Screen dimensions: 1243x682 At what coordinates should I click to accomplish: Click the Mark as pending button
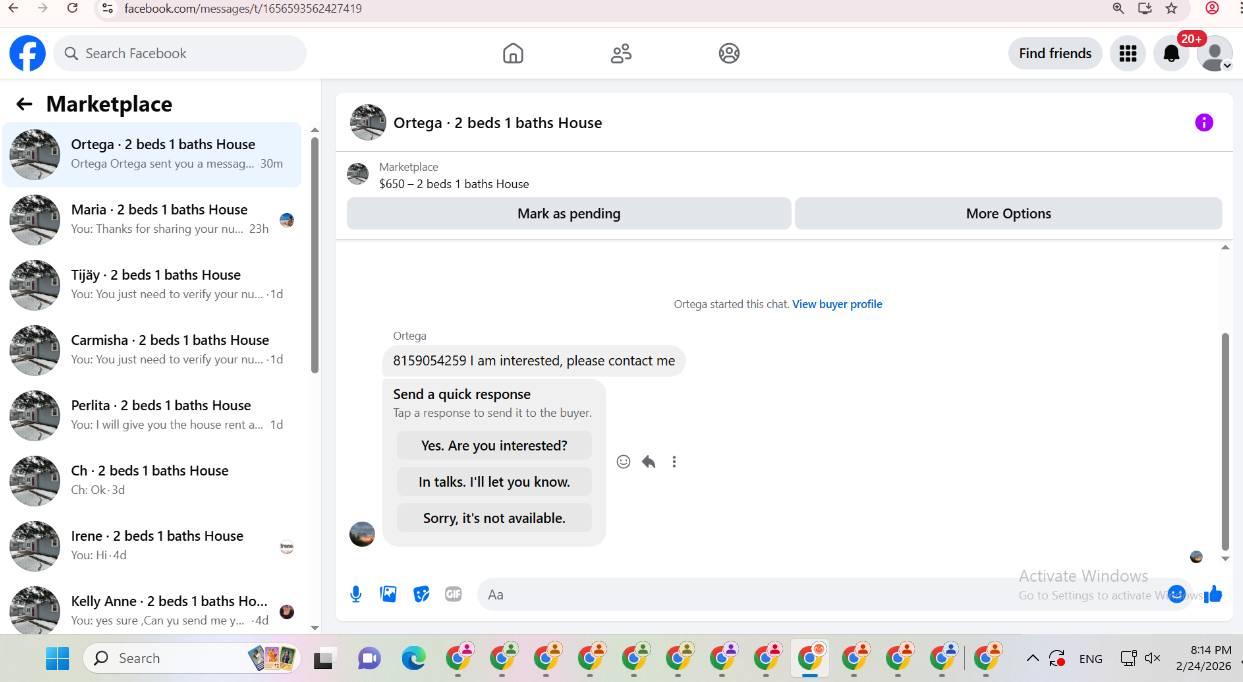click(569, 213)
